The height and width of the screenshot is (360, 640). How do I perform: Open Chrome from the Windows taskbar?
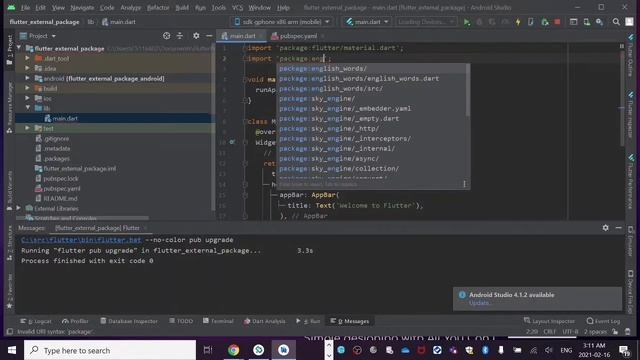[x=233, y=350]
